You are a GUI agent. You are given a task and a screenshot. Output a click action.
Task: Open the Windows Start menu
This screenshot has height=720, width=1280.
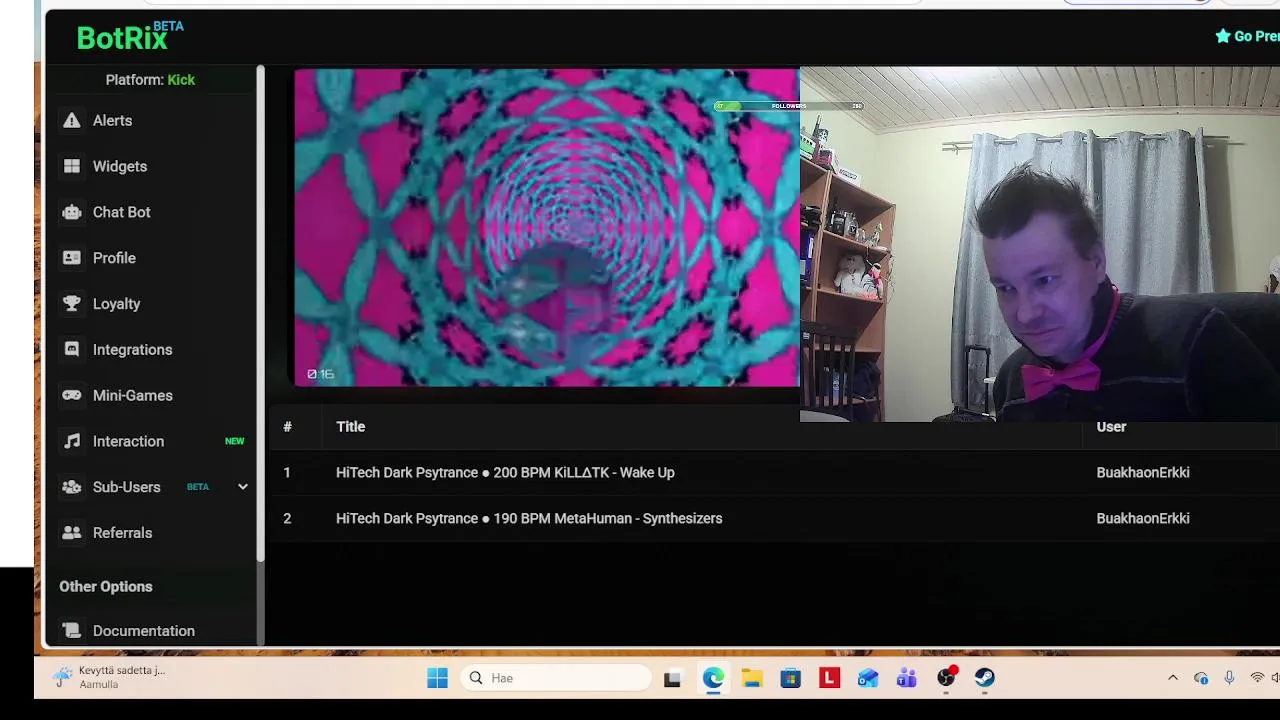coord(437,678)
